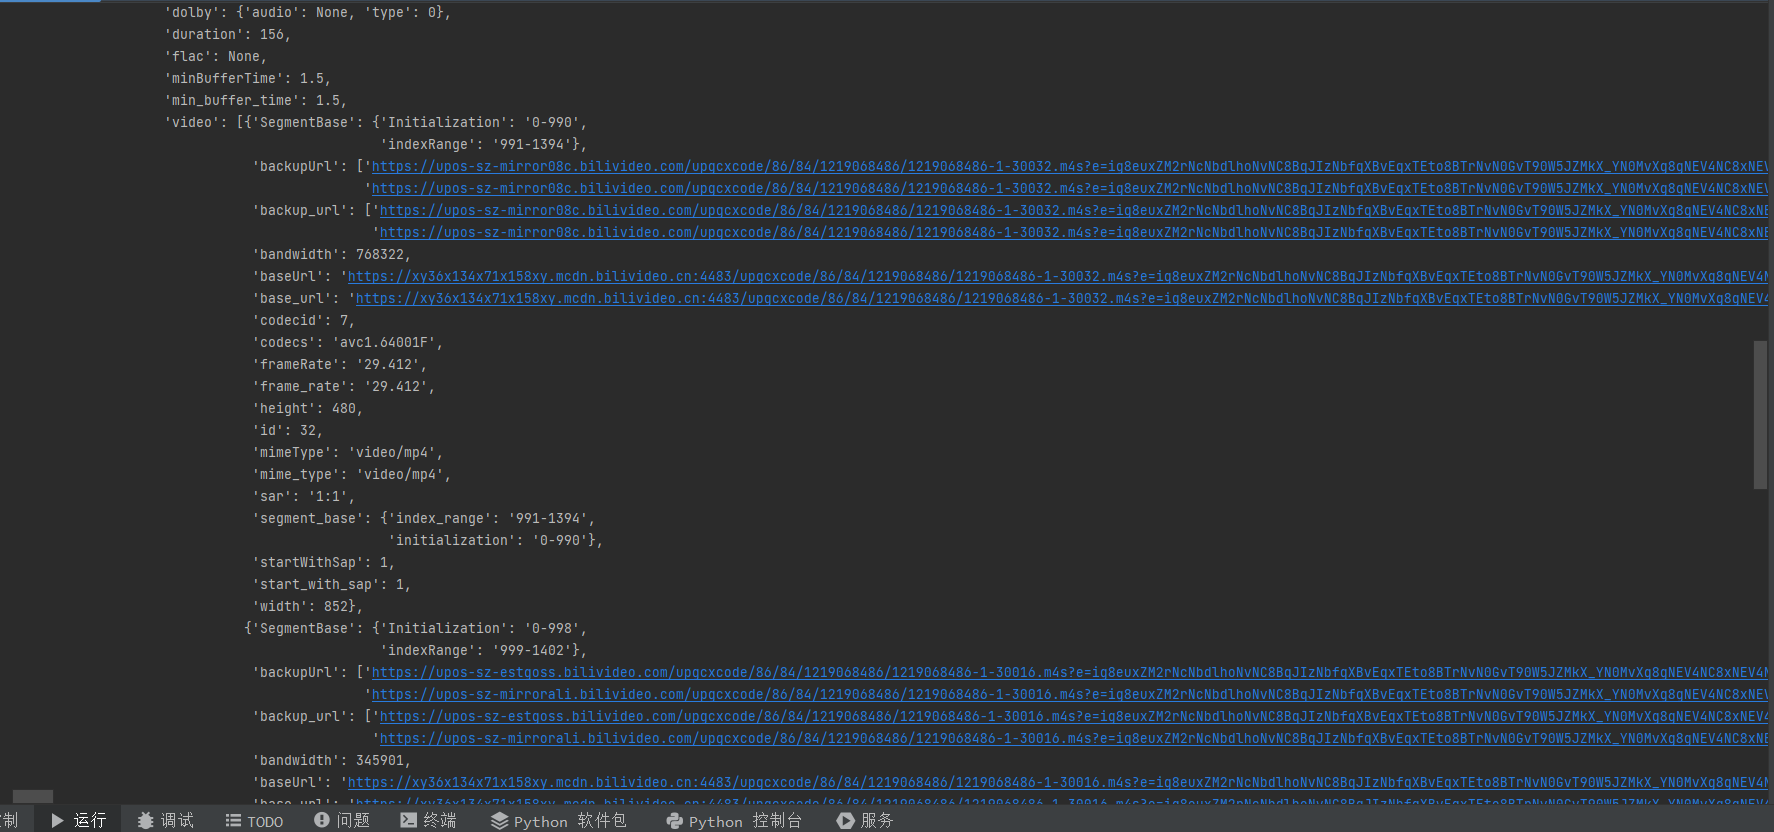Click the 'dolby' audio None line
The width and height of the screenshot is (1774, 832).
coord(307,13)
